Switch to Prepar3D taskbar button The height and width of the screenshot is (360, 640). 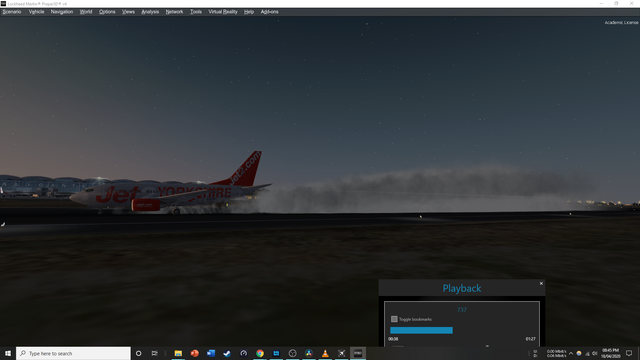(358, 353)
